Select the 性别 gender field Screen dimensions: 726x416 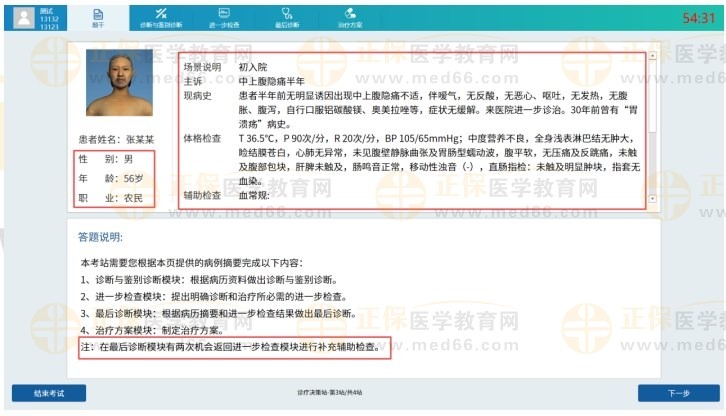(105, 159)
